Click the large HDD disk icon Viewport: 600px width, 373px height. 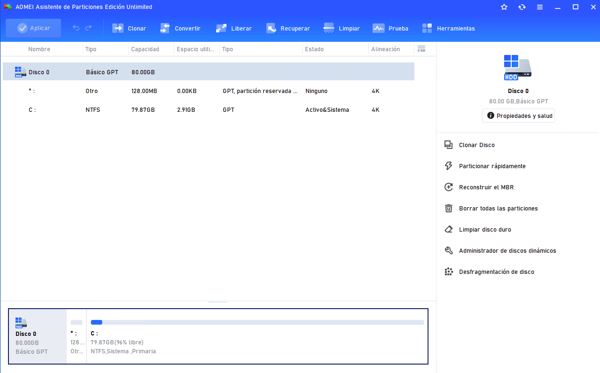pos(517,67)
